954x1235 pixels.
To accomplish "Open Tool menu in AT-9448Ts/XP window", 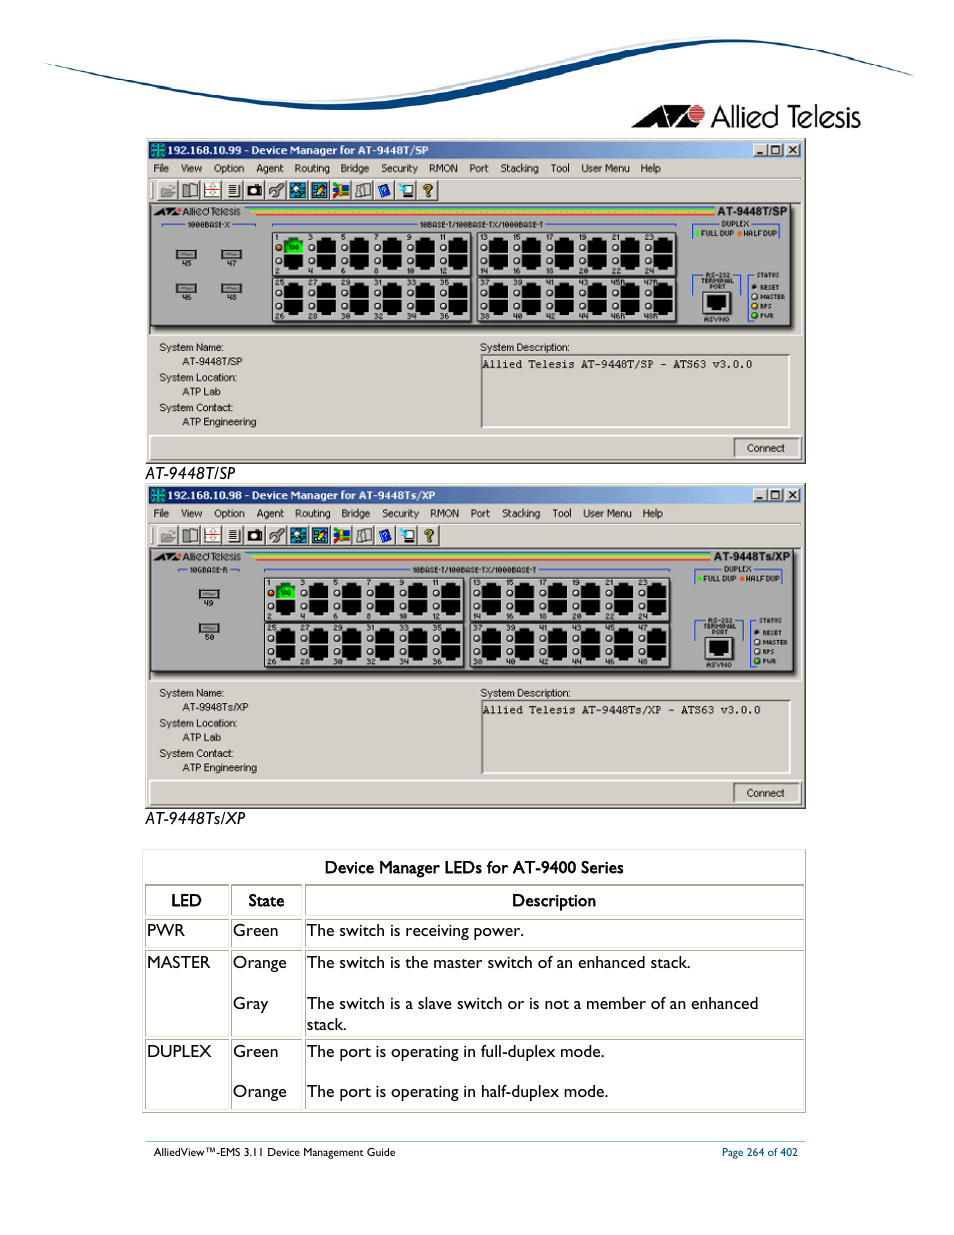I will coord(562,513).
